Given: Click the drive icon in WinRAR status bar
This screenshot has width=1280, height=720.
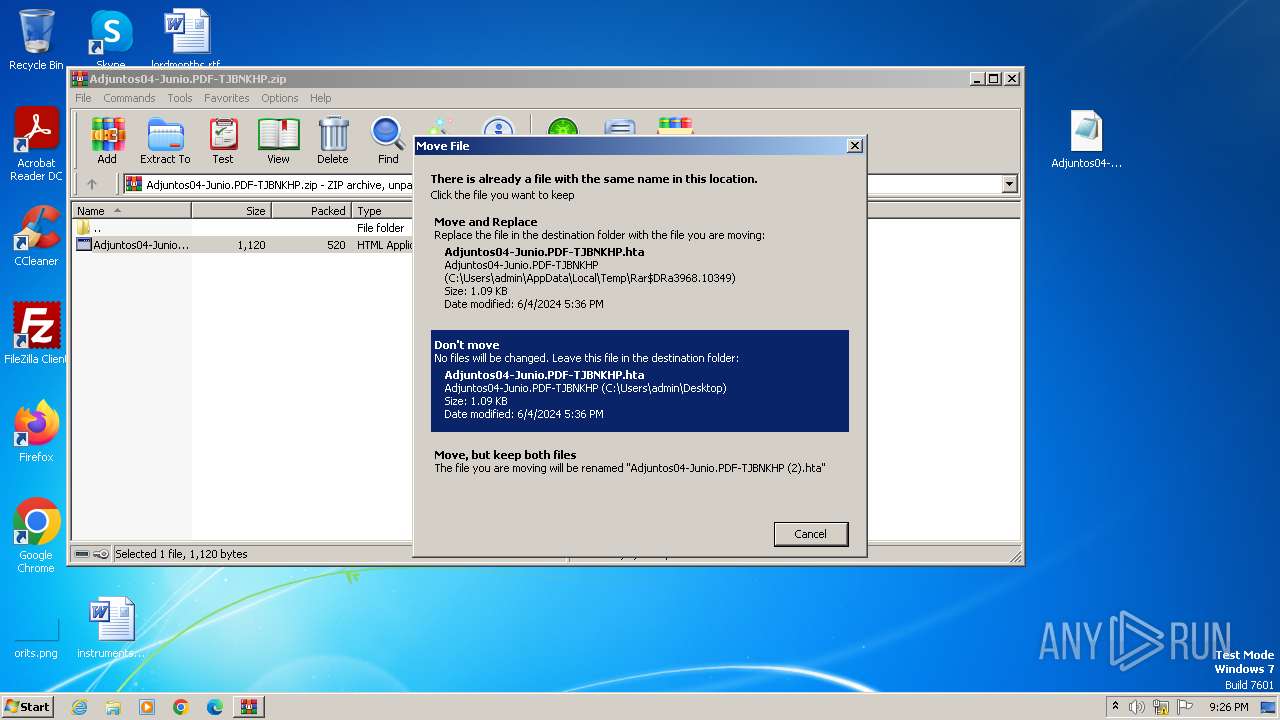Looking at the screenshot, I should point(83,554).
